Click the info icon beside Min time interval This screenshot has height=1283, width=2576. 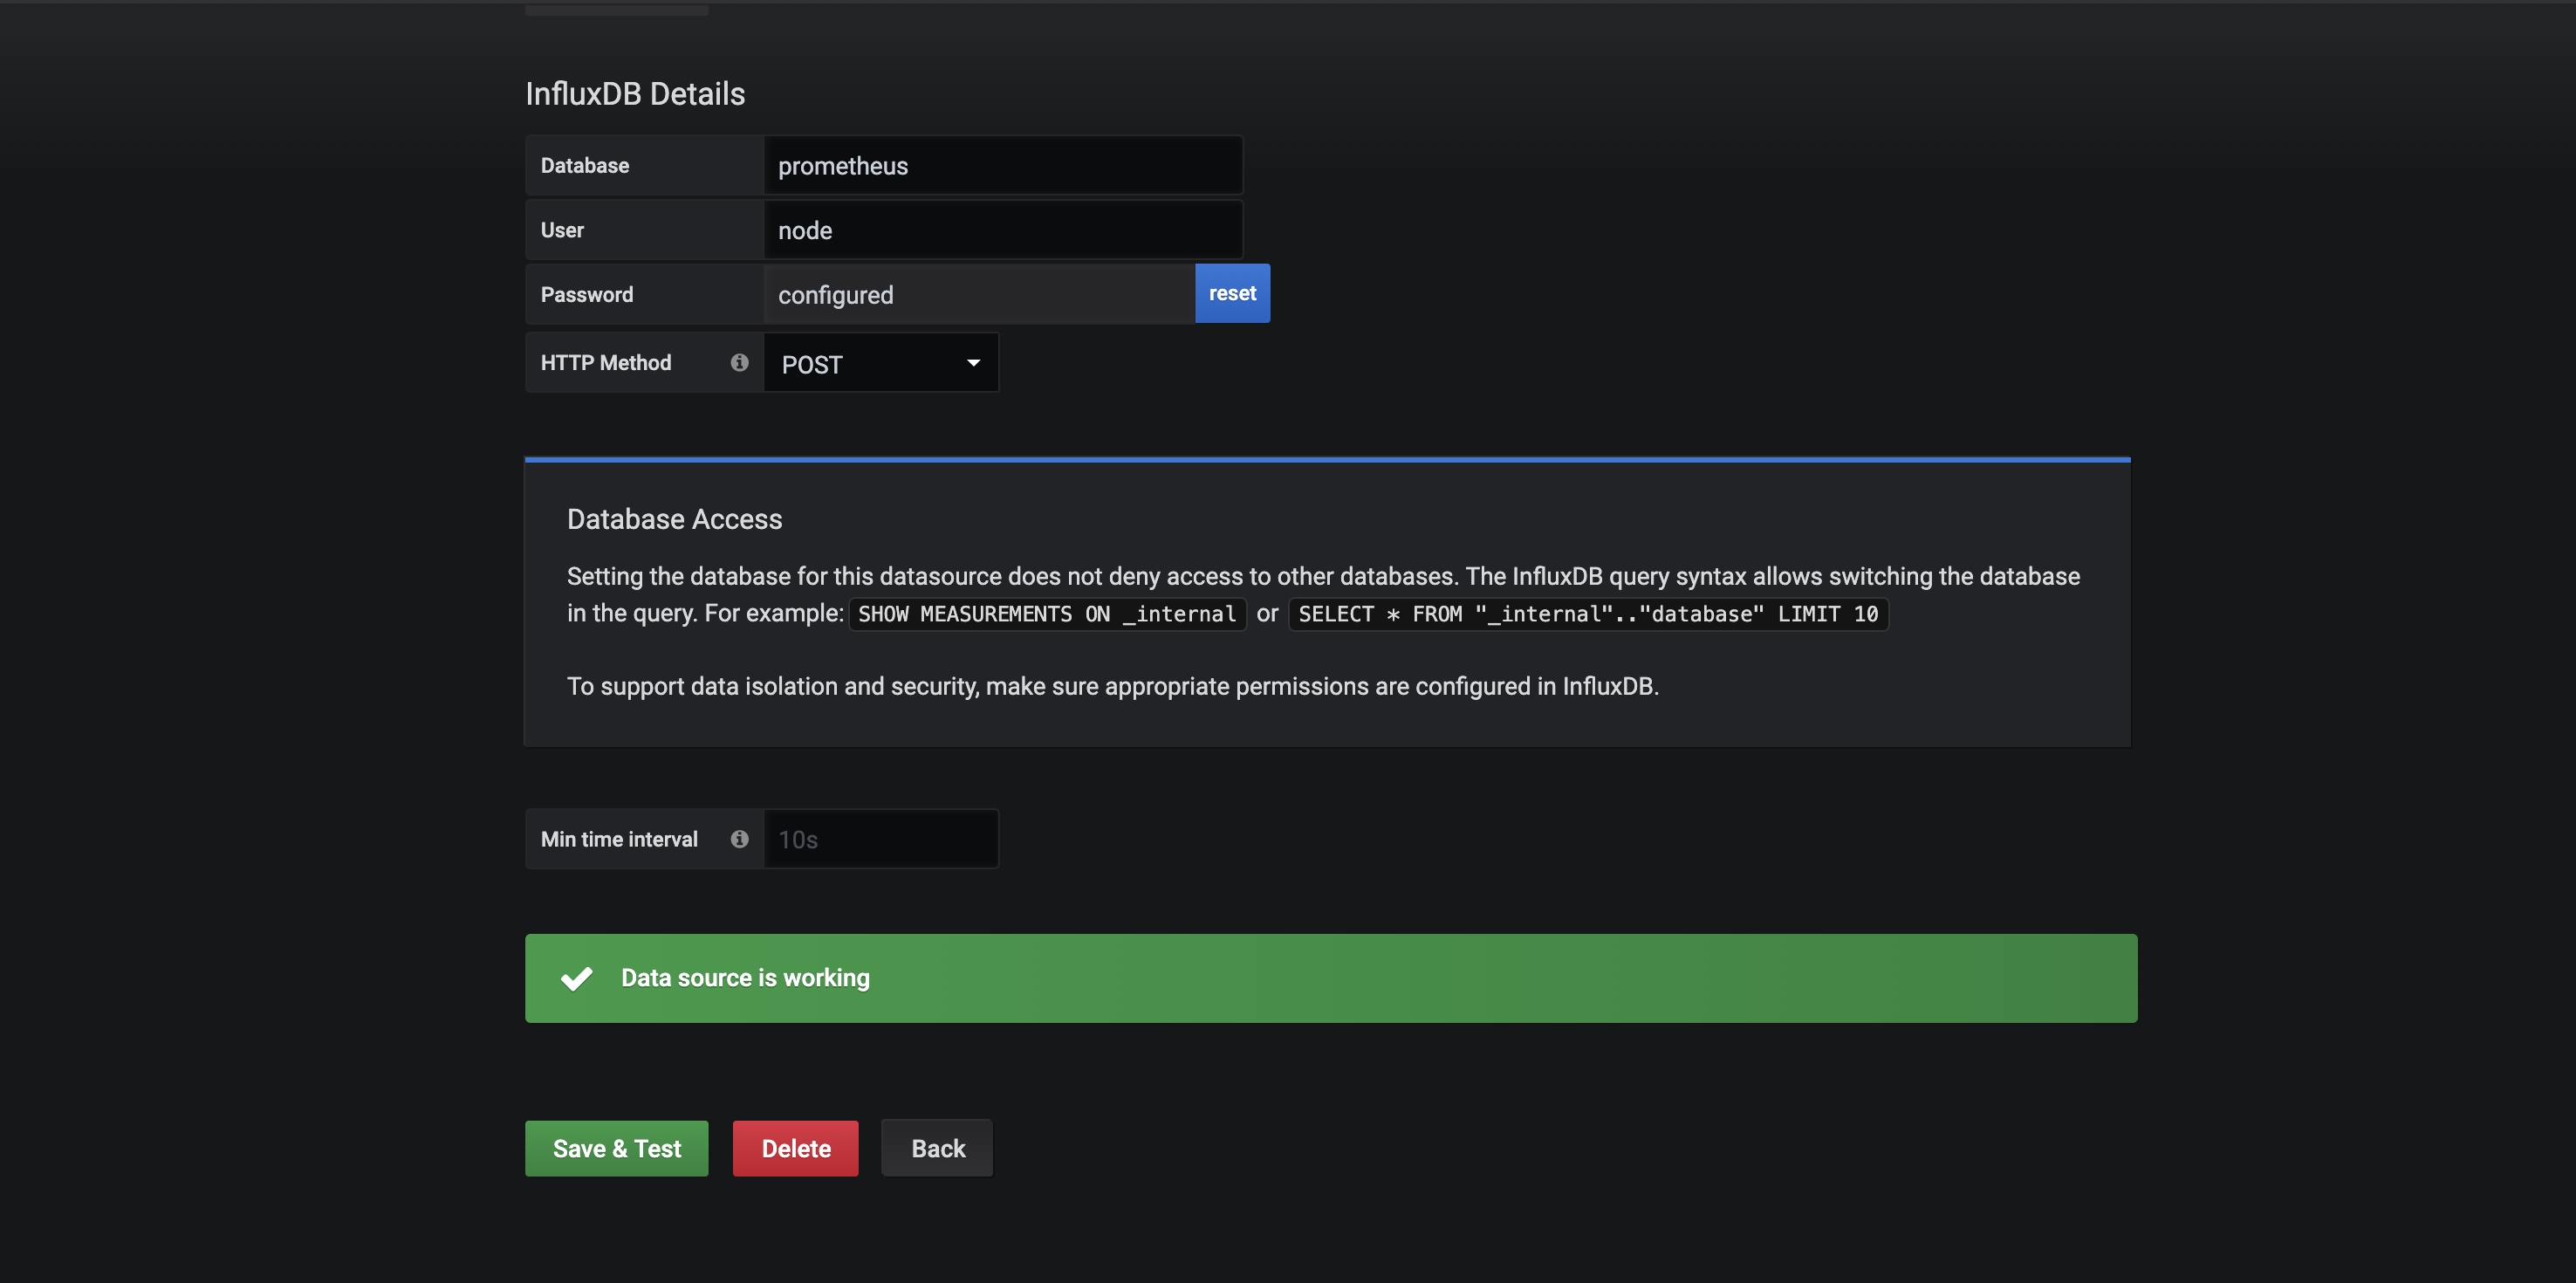point(739,839)
